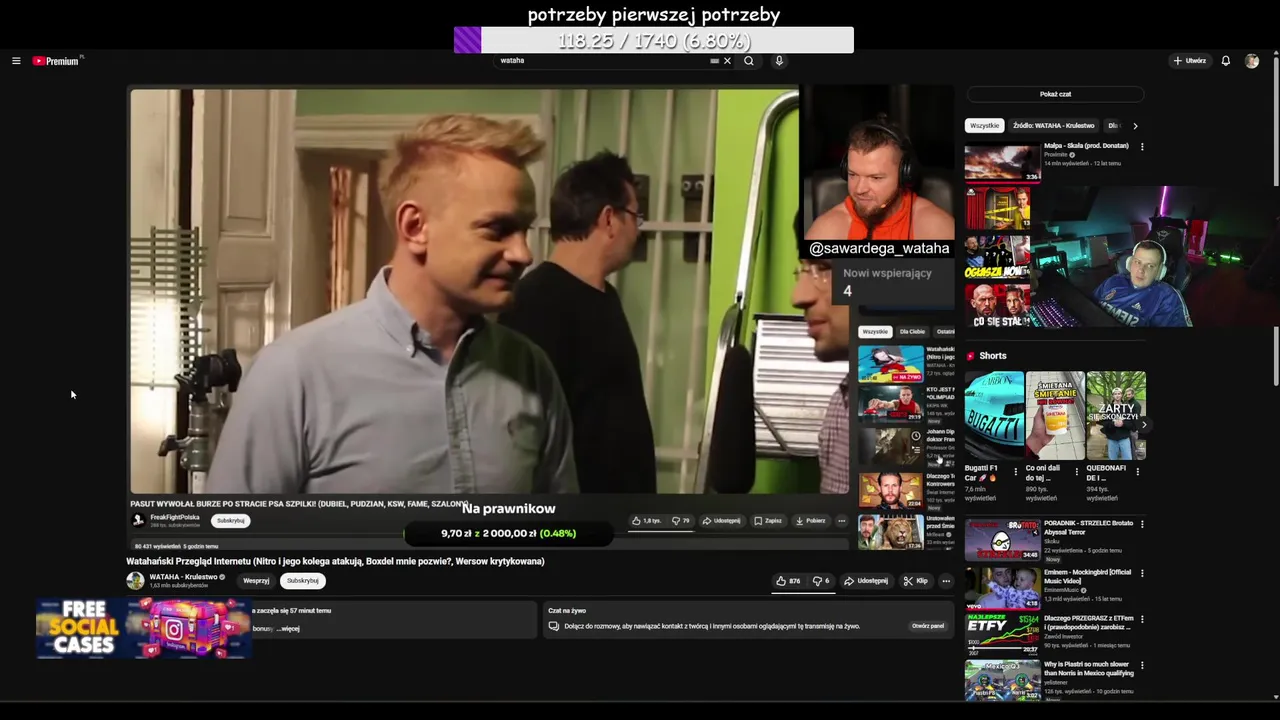Click the Utwórz create button
This screenshot has width=1280, height=720.
[x=1190, y=61]
